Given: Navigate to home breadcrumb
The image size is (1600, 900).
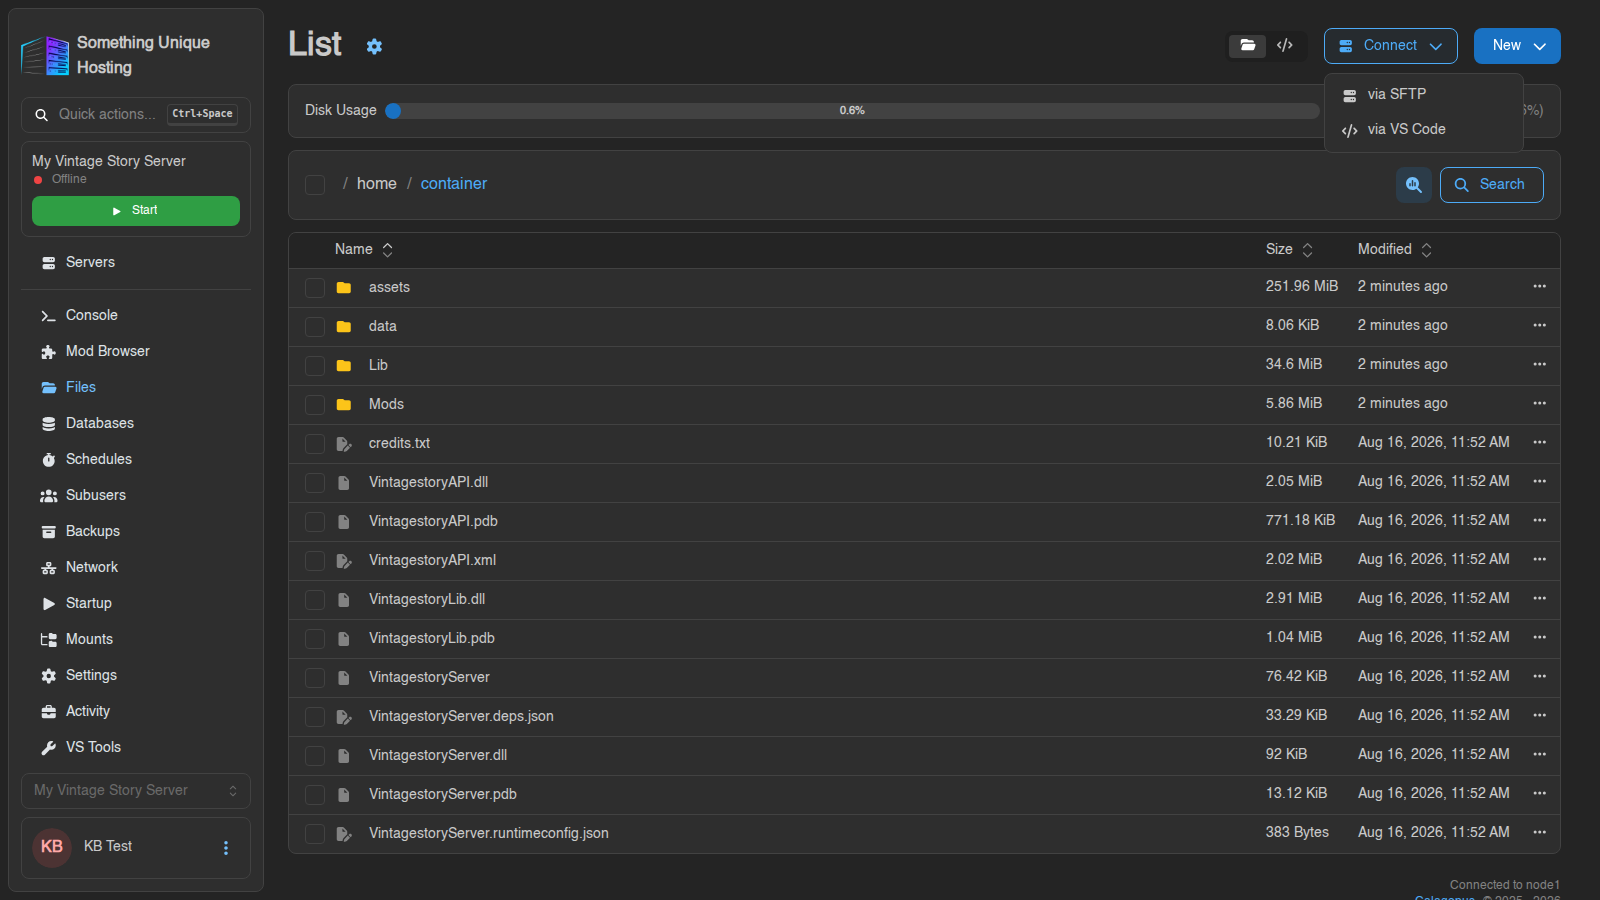Looking at the screenshot, I should tap(376, 184).
